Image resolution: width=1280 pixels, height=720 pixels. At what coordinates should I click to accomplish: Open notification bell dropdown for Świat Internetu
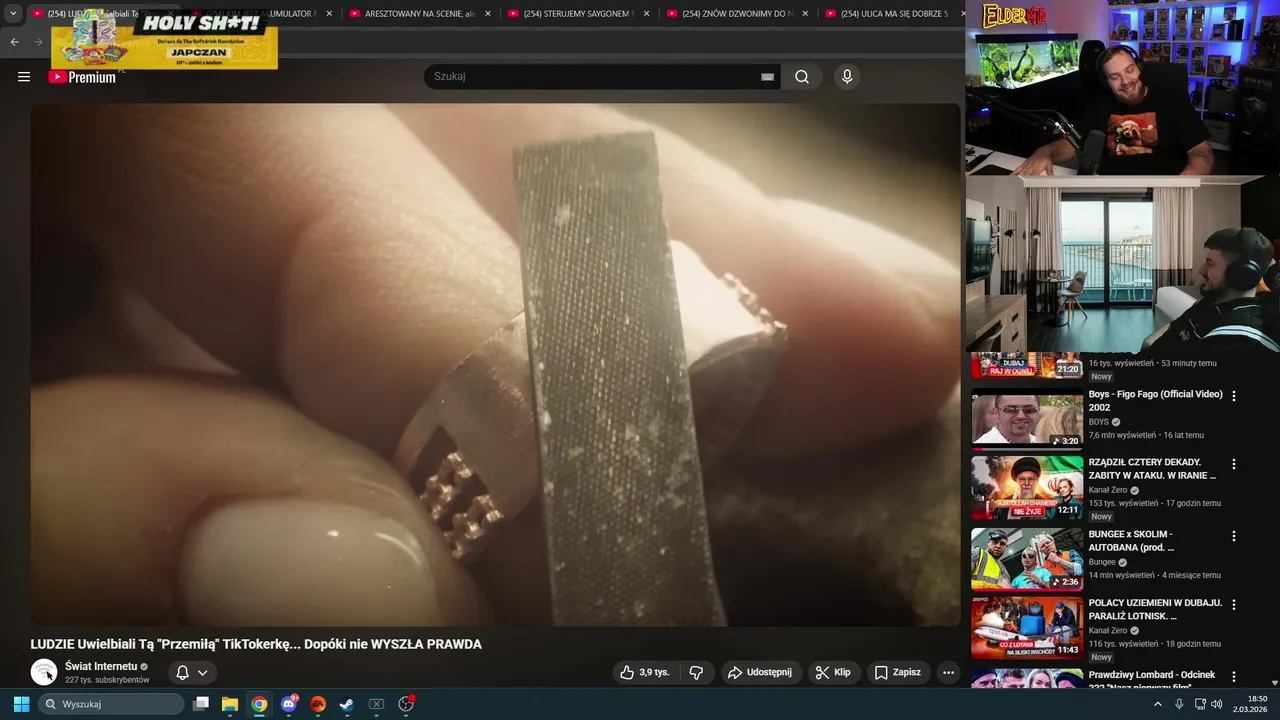192,673
